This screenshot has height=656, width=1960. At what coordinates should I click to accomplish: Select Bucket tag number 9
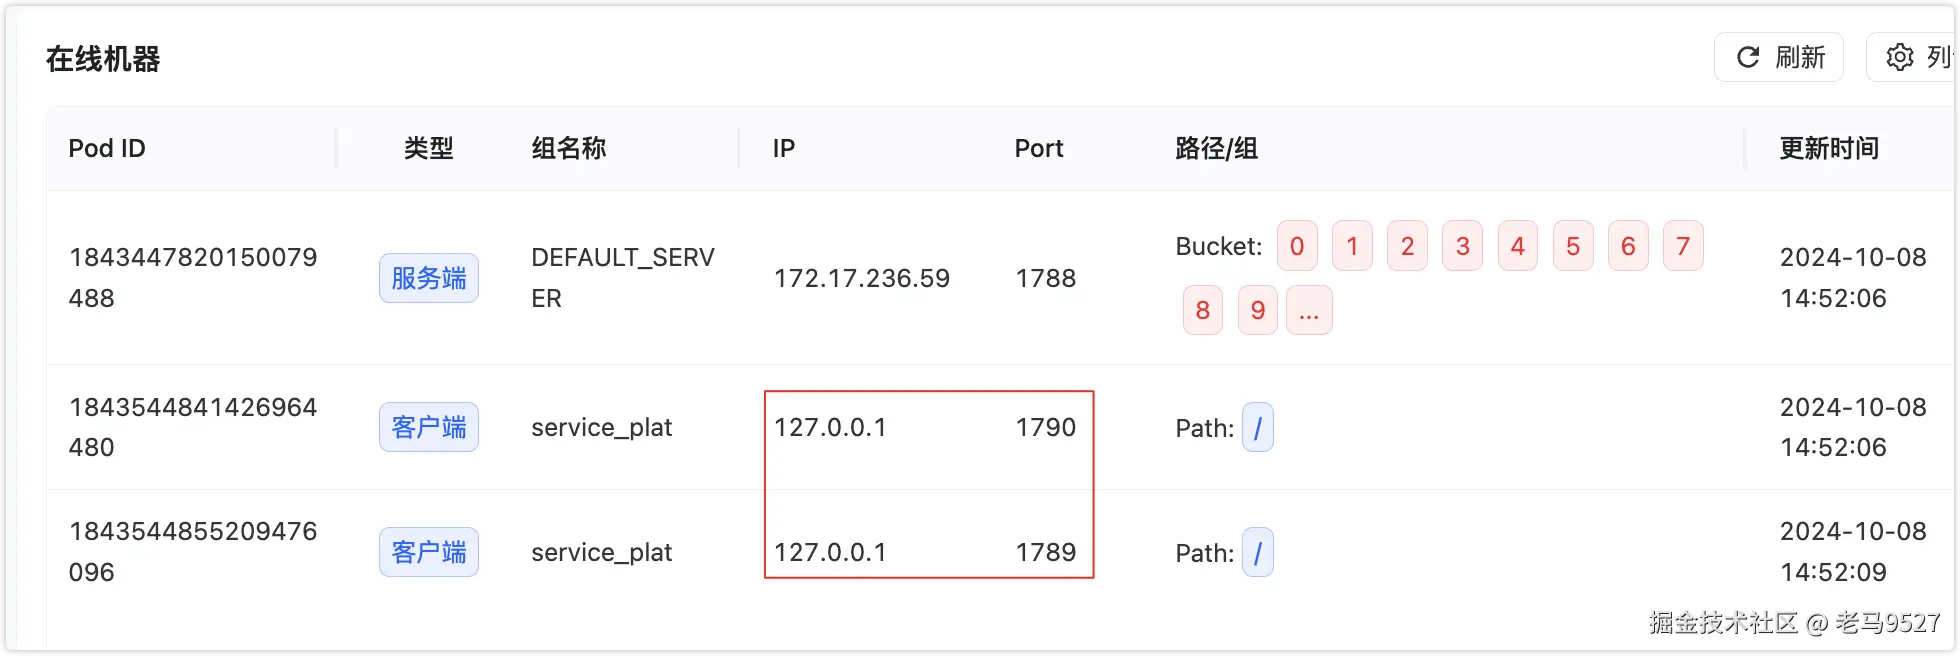(1257, 311)
